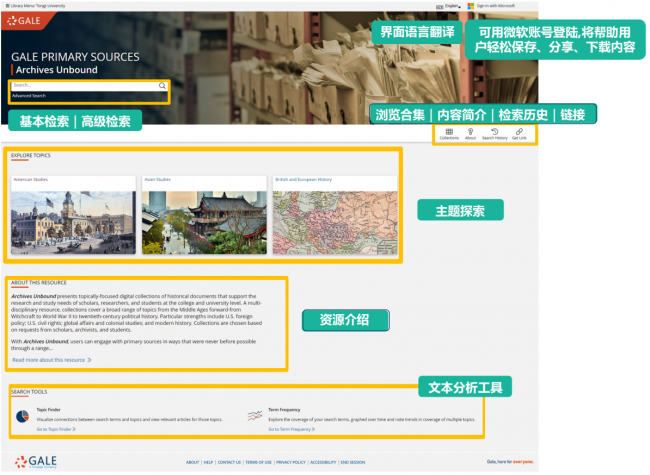Click the Get Link icon
The height and width of the screenshot is (475, 650).
pos(519,131)
